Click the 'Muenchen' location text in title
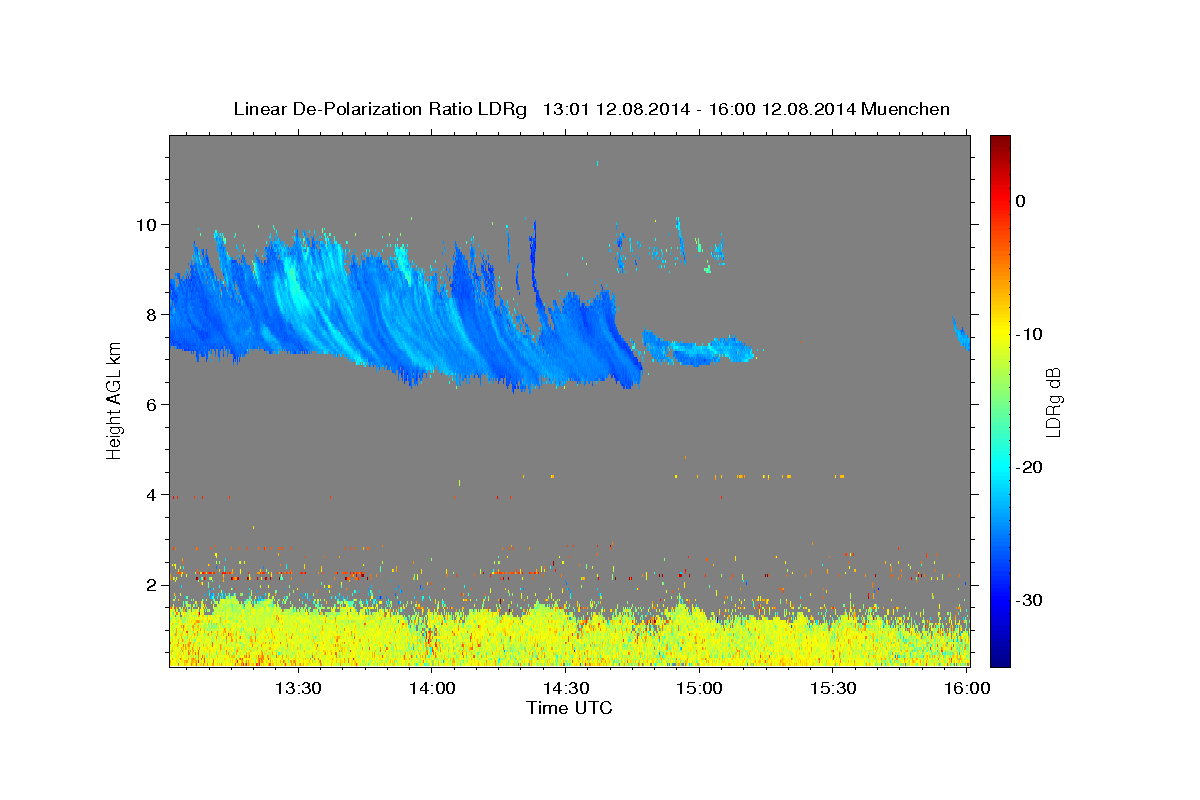 (x=907, y=109)
